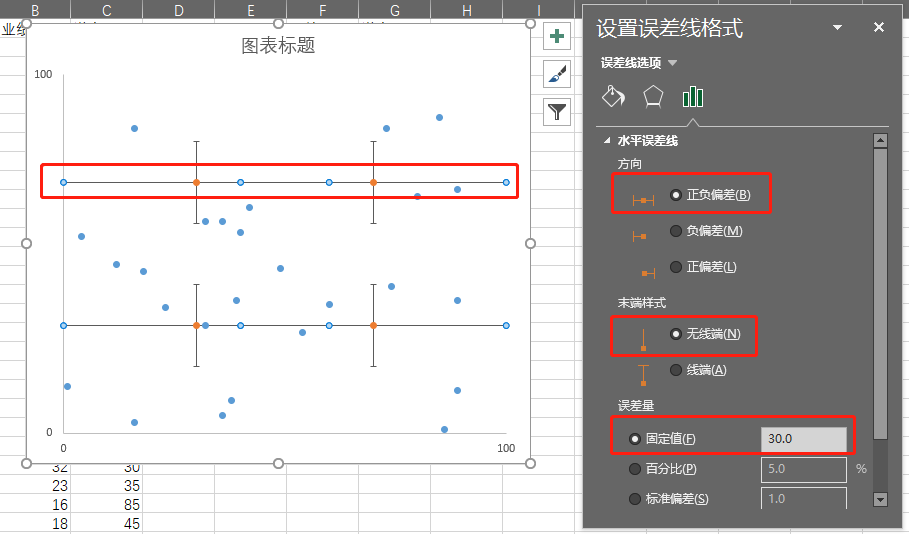Click the 正偏差 error bar preview icon
909x534 pixels.
point(648,273)
